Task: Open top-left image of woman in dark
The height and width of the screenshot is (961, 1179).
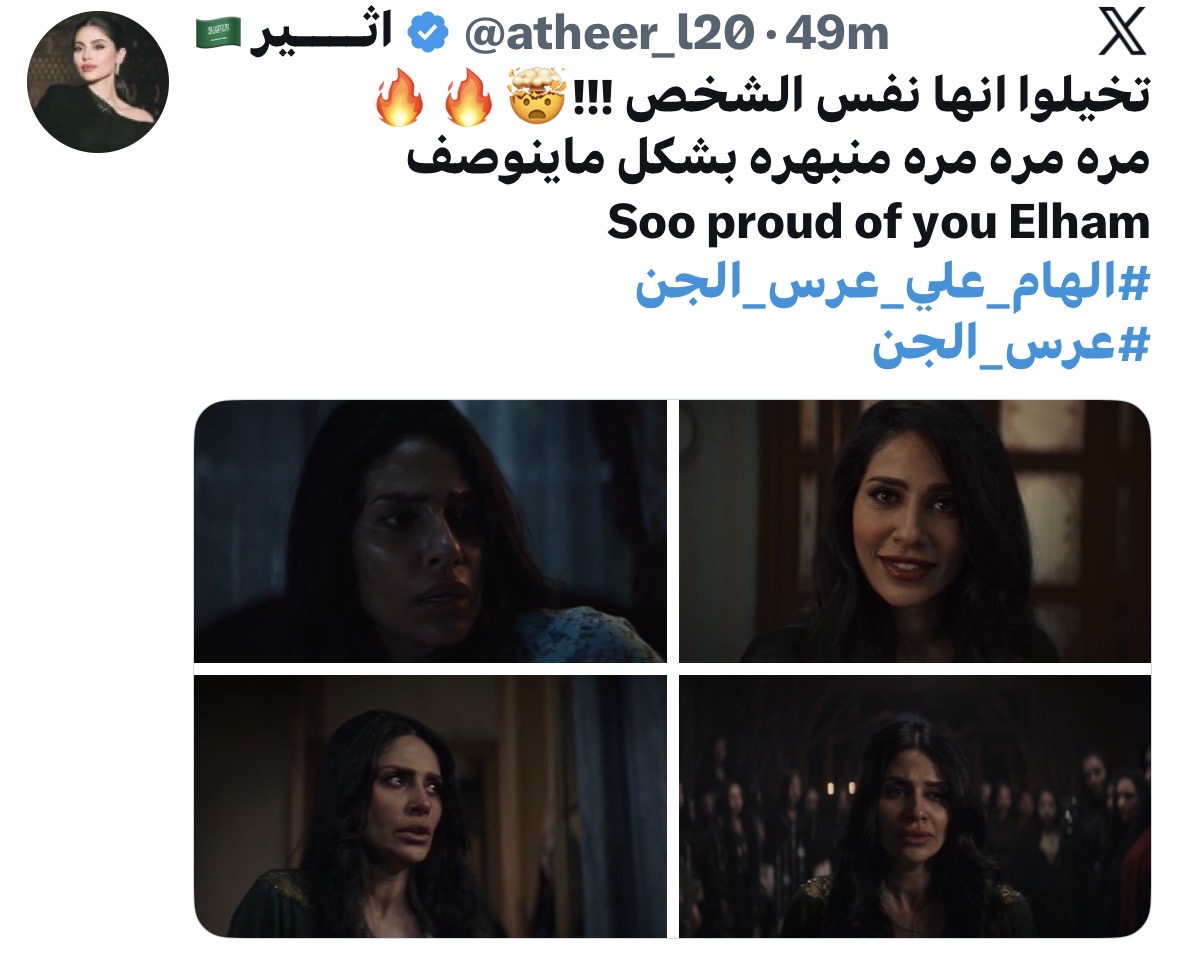Action: pyautogui.click(x=430, y=531)
